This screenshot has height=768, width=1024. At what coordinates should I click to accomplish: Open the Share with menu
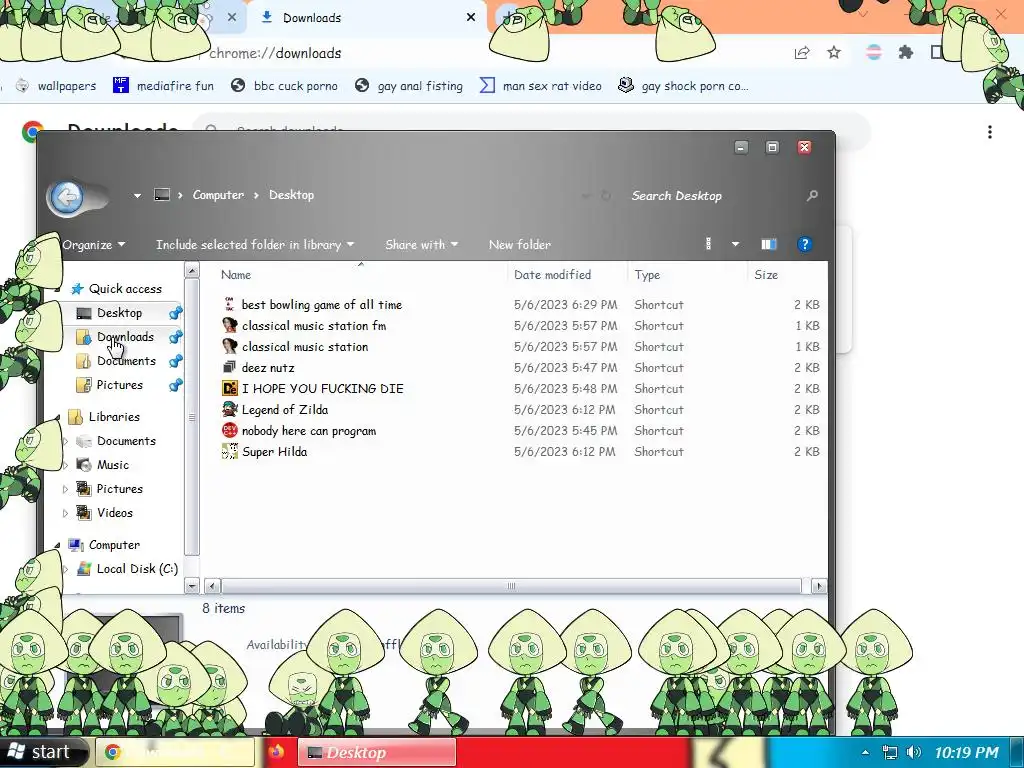point(421,245)
